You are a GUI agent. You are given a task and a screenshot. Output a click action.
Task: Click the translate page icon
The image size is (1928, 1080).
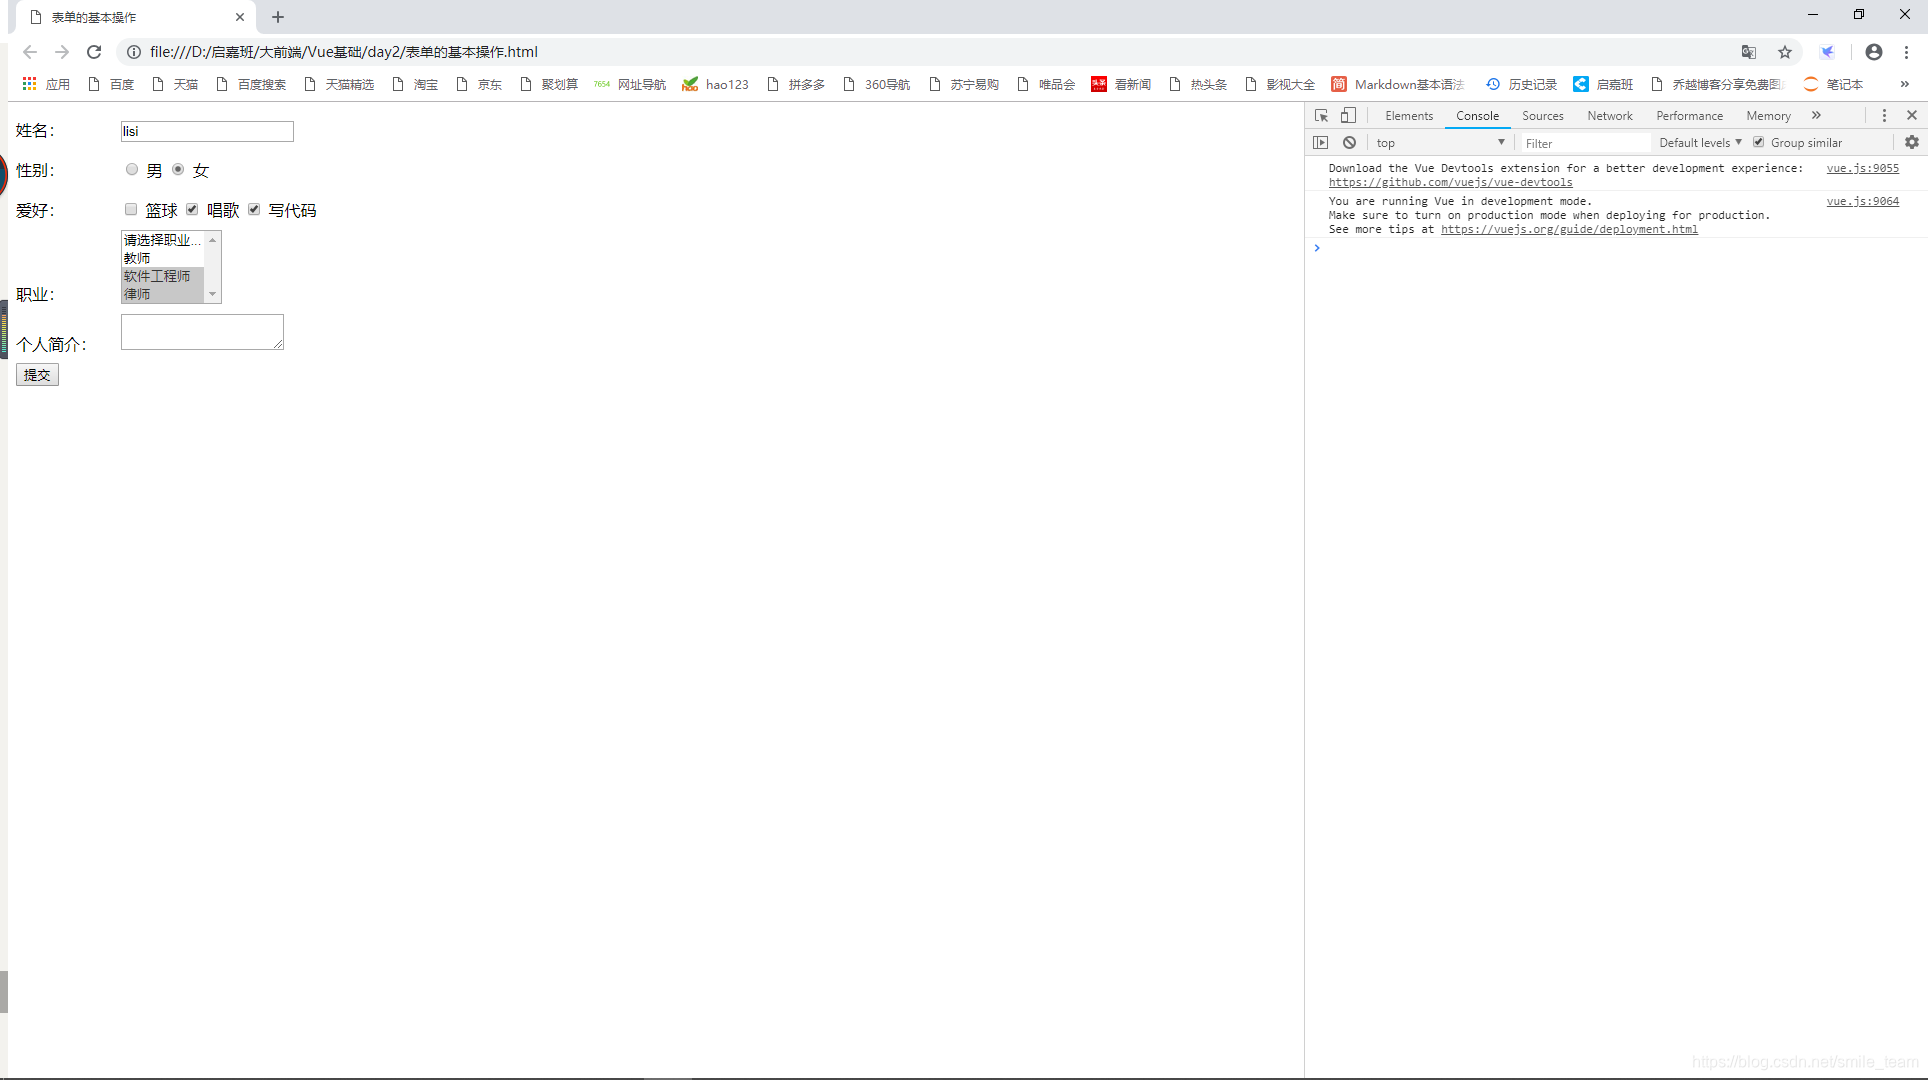point(1749,52)
